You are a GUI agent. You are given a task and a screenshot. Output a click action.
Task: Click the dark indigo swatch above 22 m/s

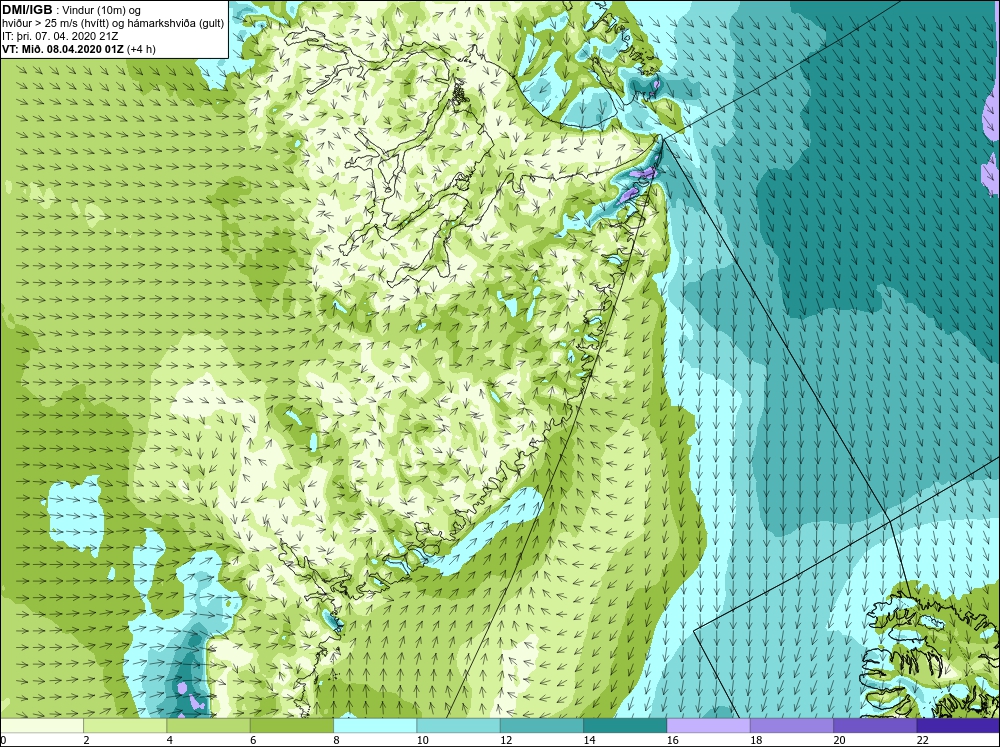point(958,725)
